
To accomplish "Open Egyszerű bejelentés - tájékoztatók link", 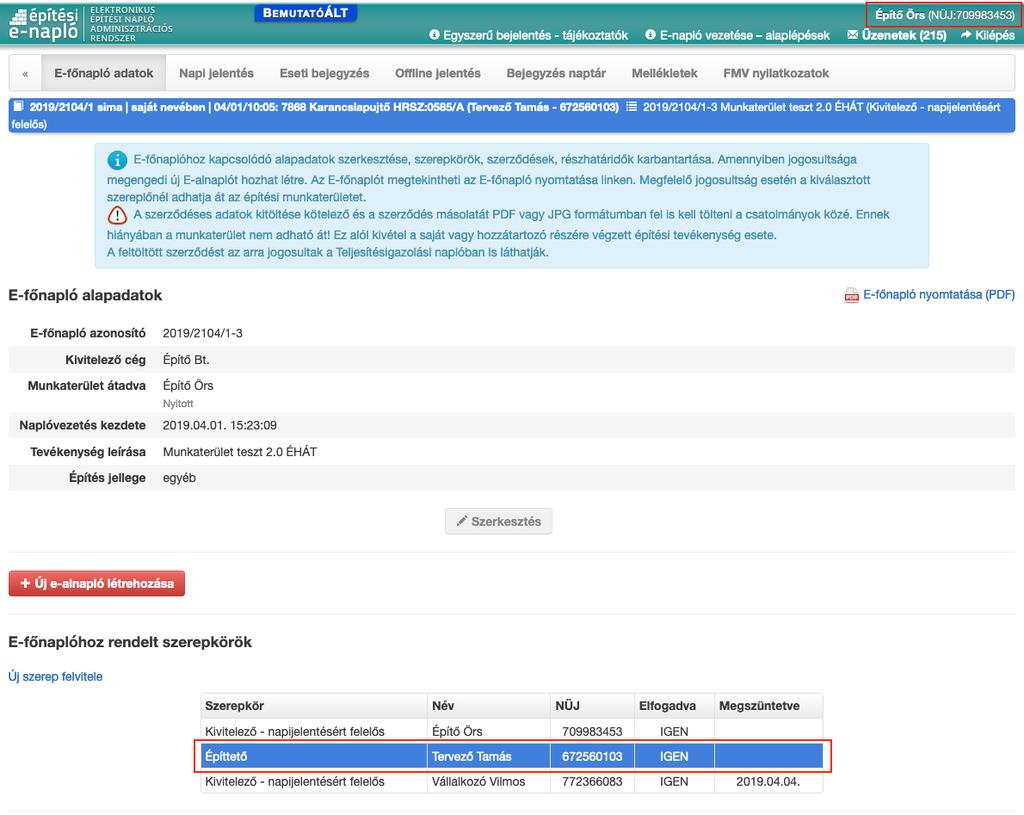I will [x=536, y=35].
